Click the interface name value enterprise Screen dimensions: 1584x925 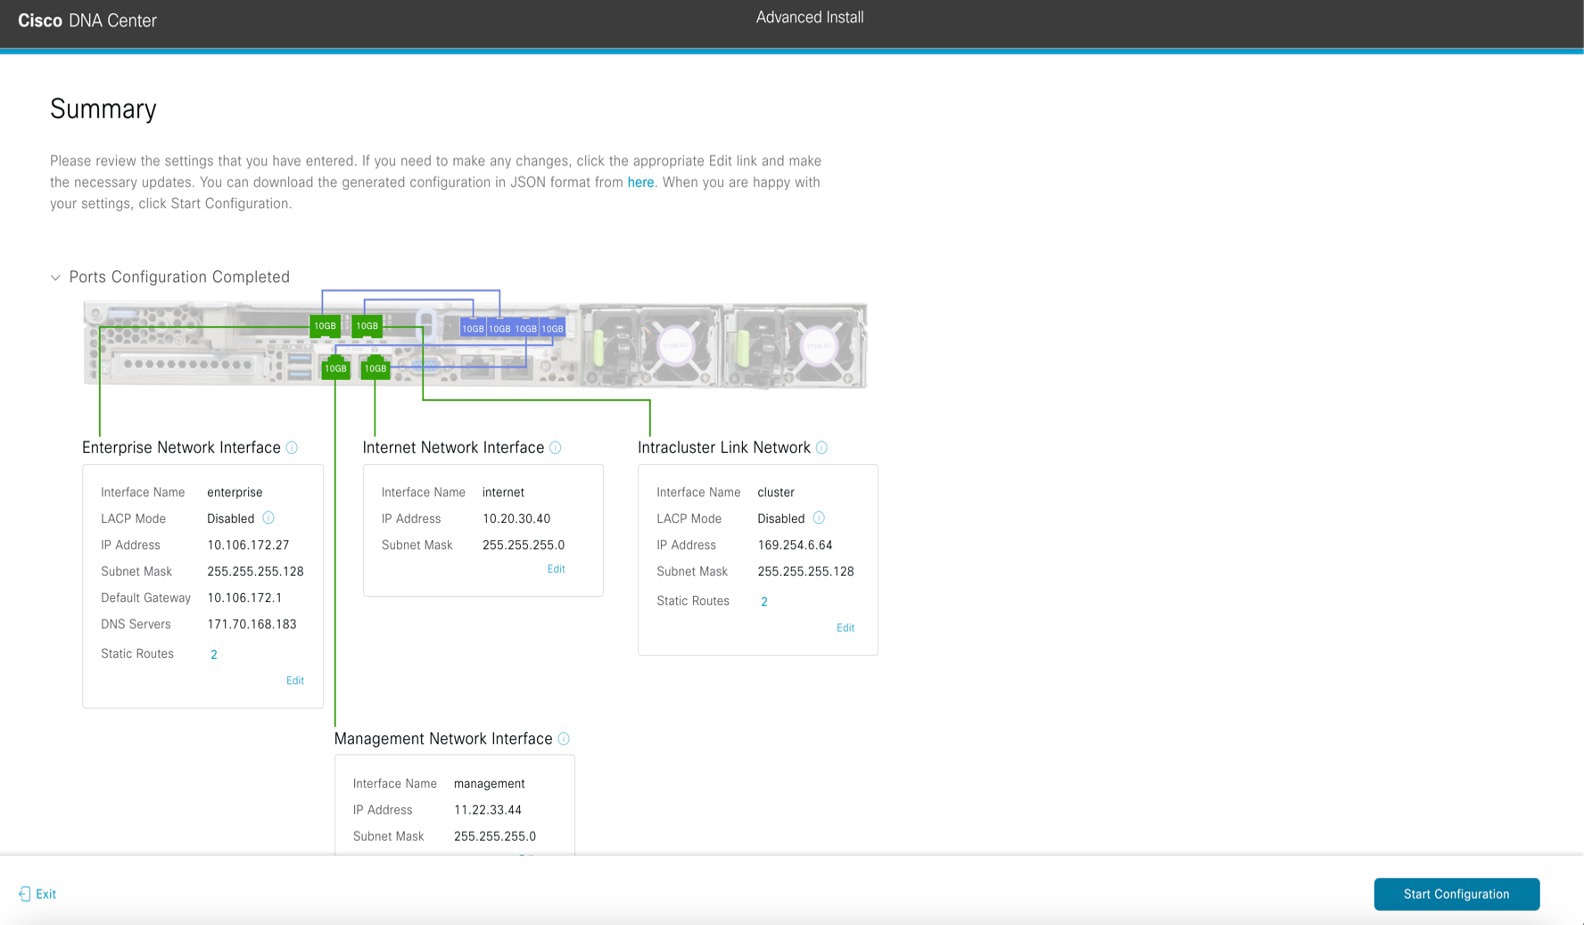coord(235,492)
